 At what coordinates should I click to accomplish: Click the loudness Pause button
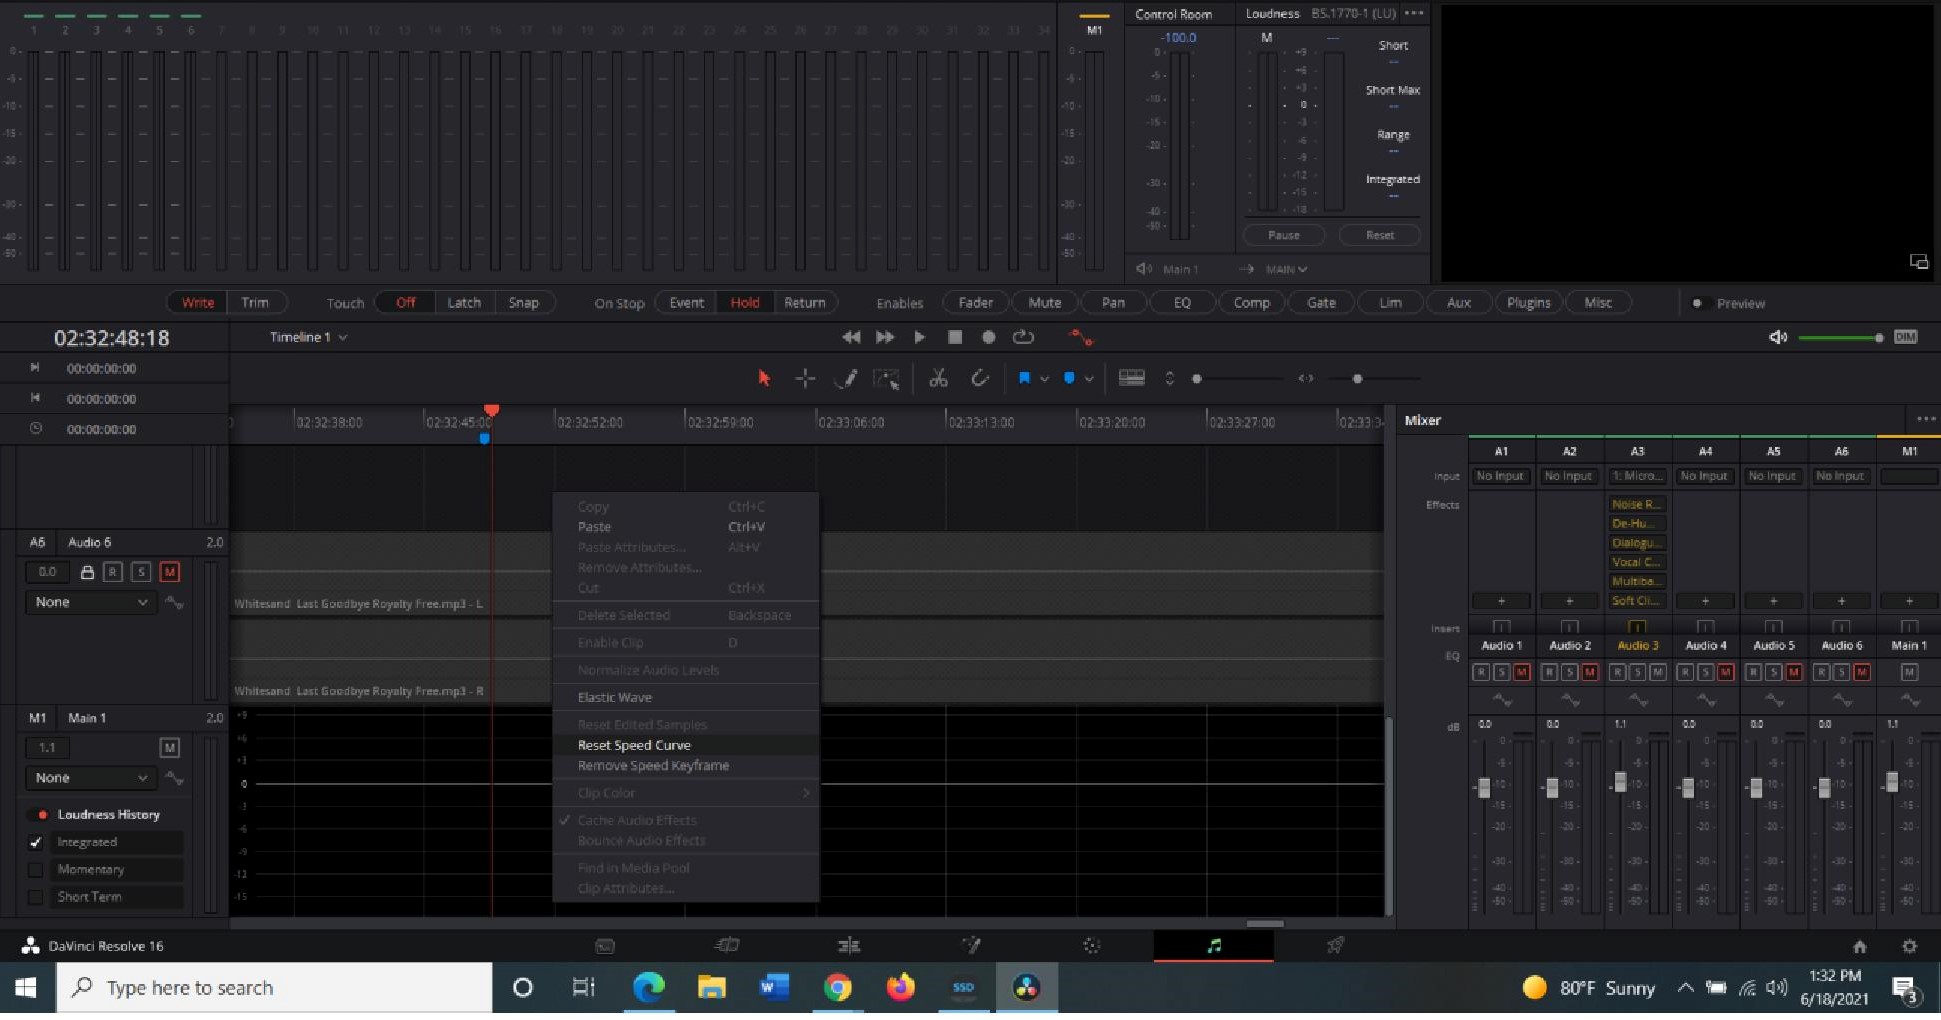(1284, 235)
